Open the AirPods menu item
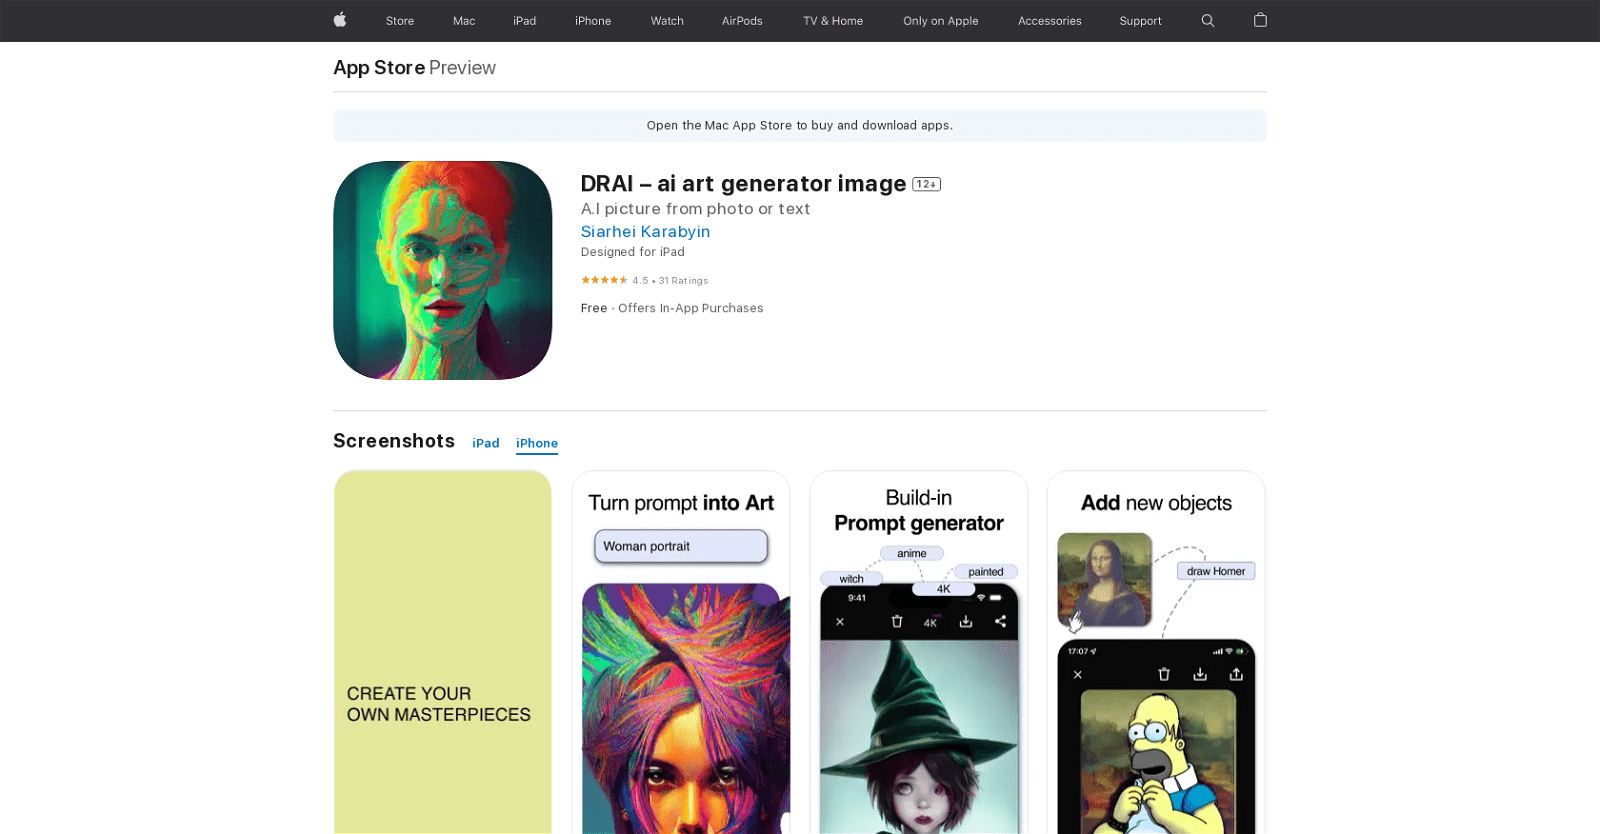Image resolution: width=1600 pixels, height=834 pixels. click(x=742, y=21)
